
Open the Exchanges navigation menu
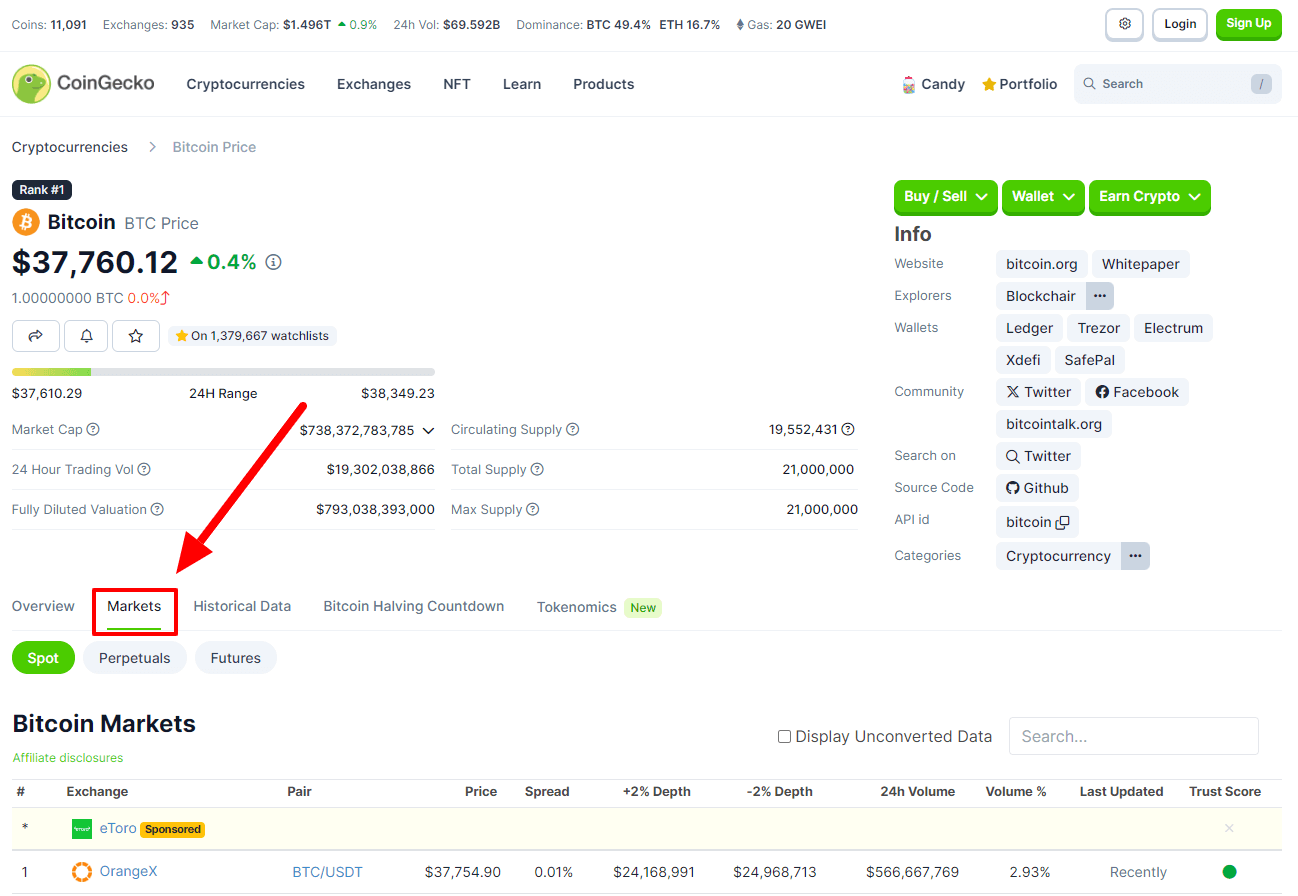coord(374,84)
